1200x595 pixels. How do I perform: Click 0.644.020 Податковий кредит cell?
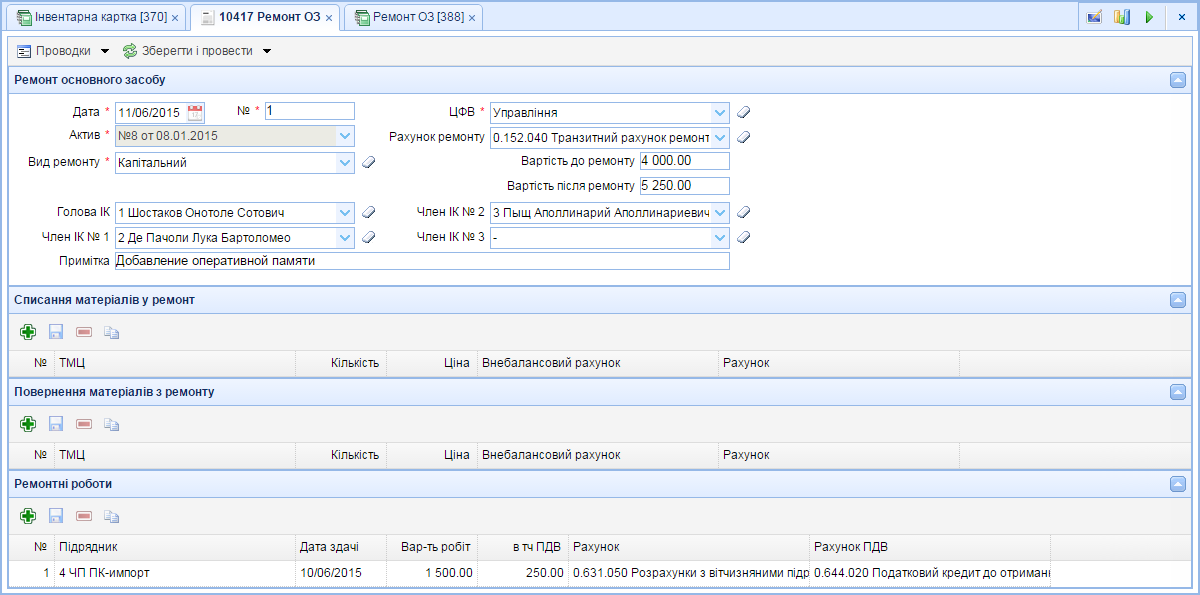point(930,573)
